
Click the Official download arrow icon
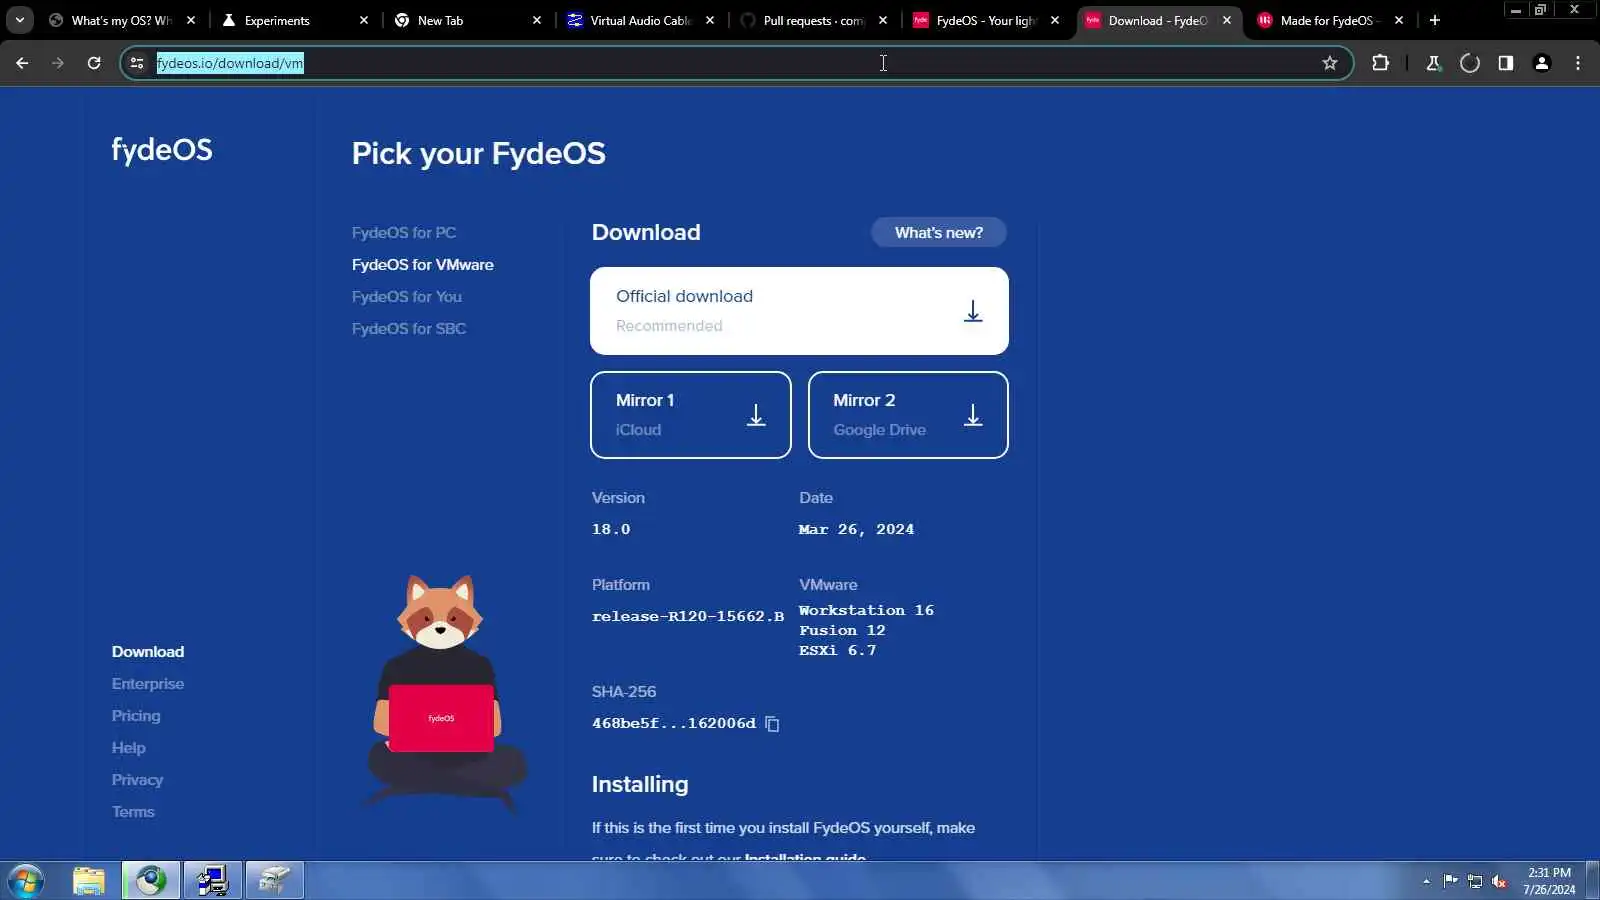973,311
